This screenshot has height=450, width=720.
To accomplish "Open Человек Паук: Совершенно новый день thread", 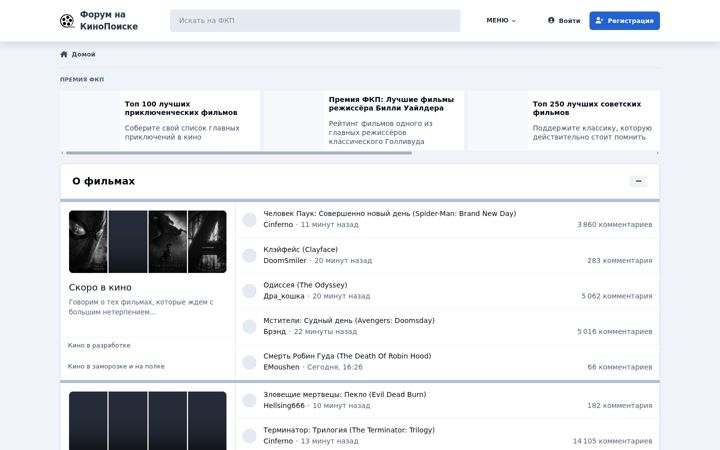I will click(x=390, y=214).
